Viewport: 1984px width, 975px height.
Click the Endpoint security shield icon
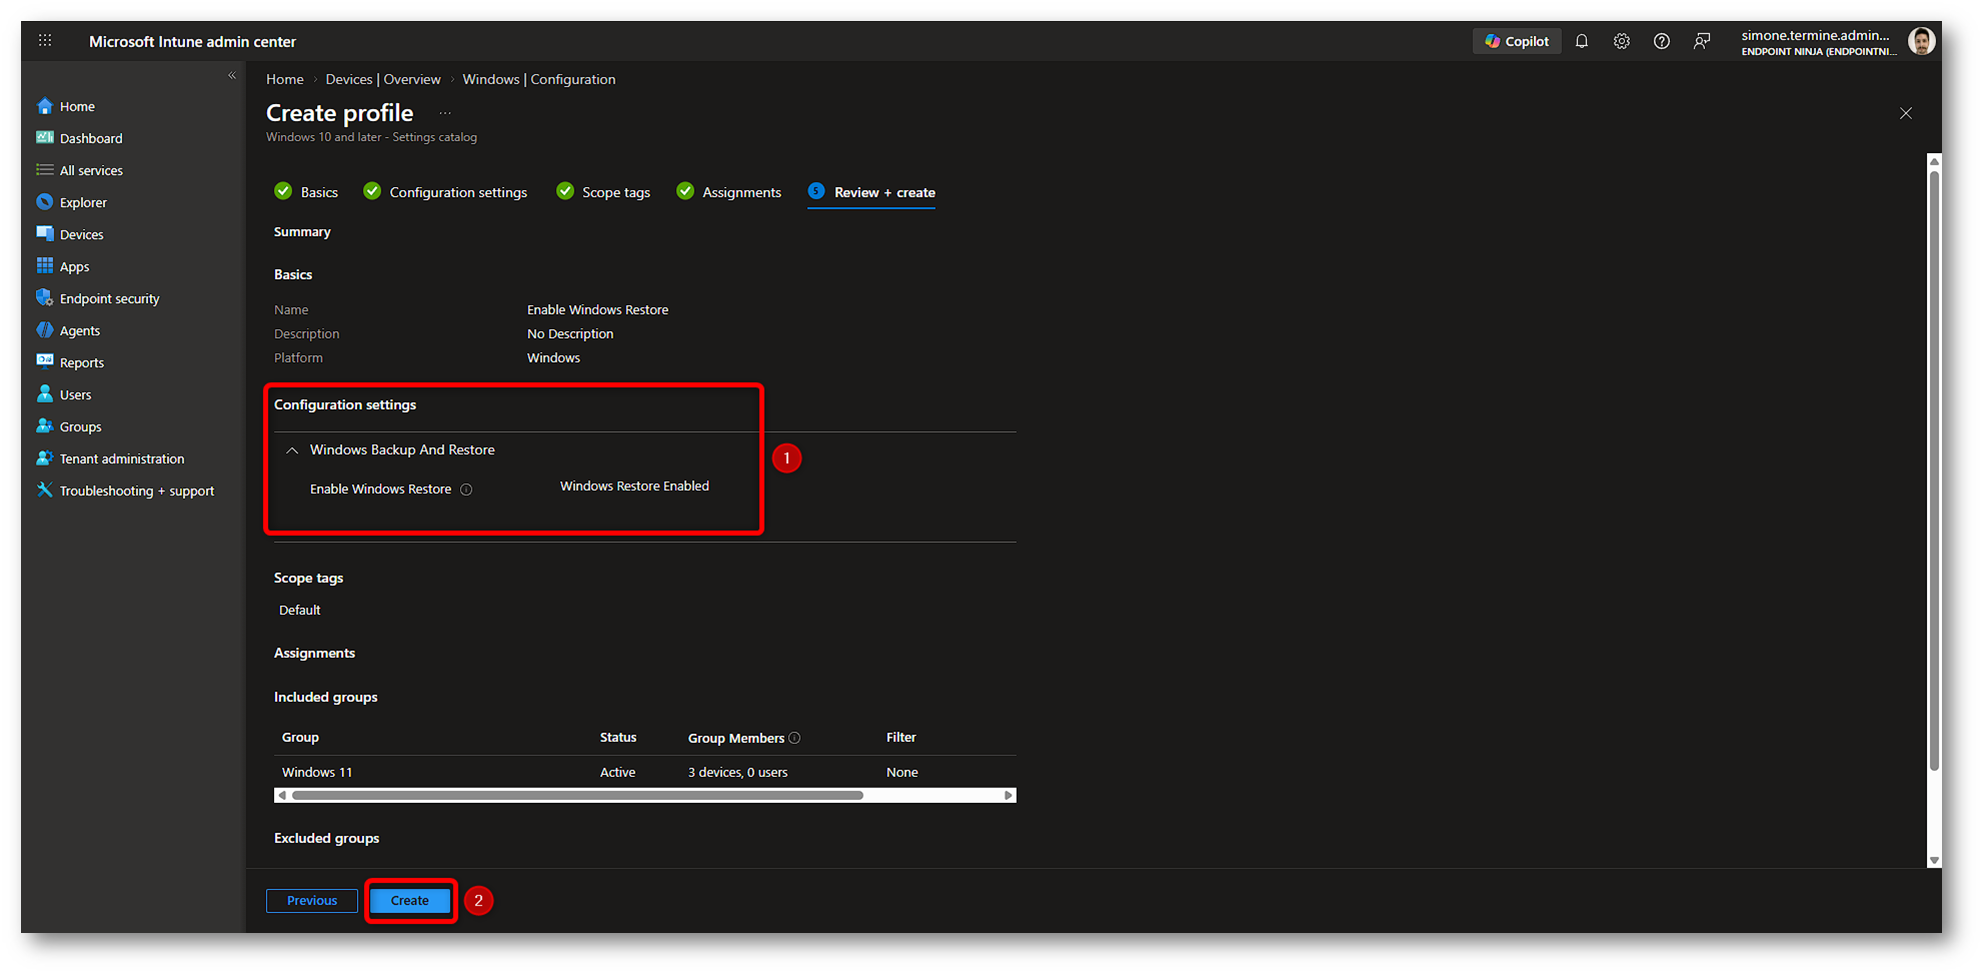(45, 298)
